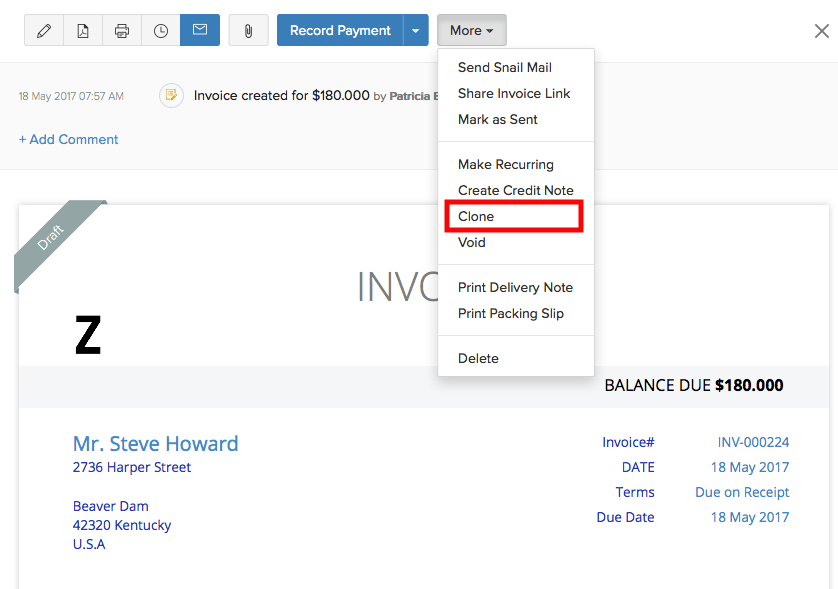The height and width of the screenshot is (589, 838).
Task: Choose Mark as Sent option
Action: pos(497,119)
